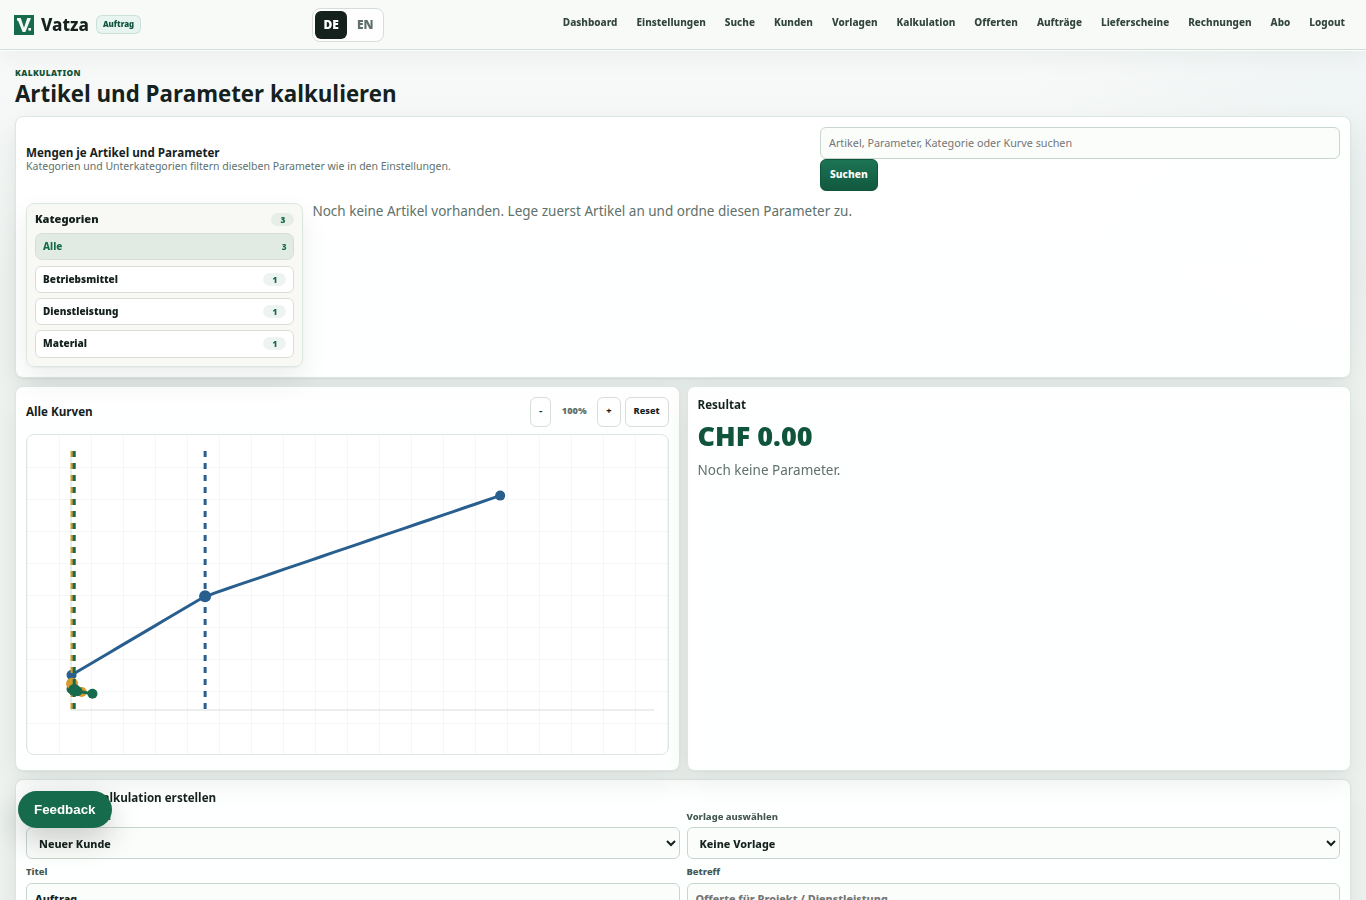
Task: Select the Alle category filter
Action: (x=164, y=247)
